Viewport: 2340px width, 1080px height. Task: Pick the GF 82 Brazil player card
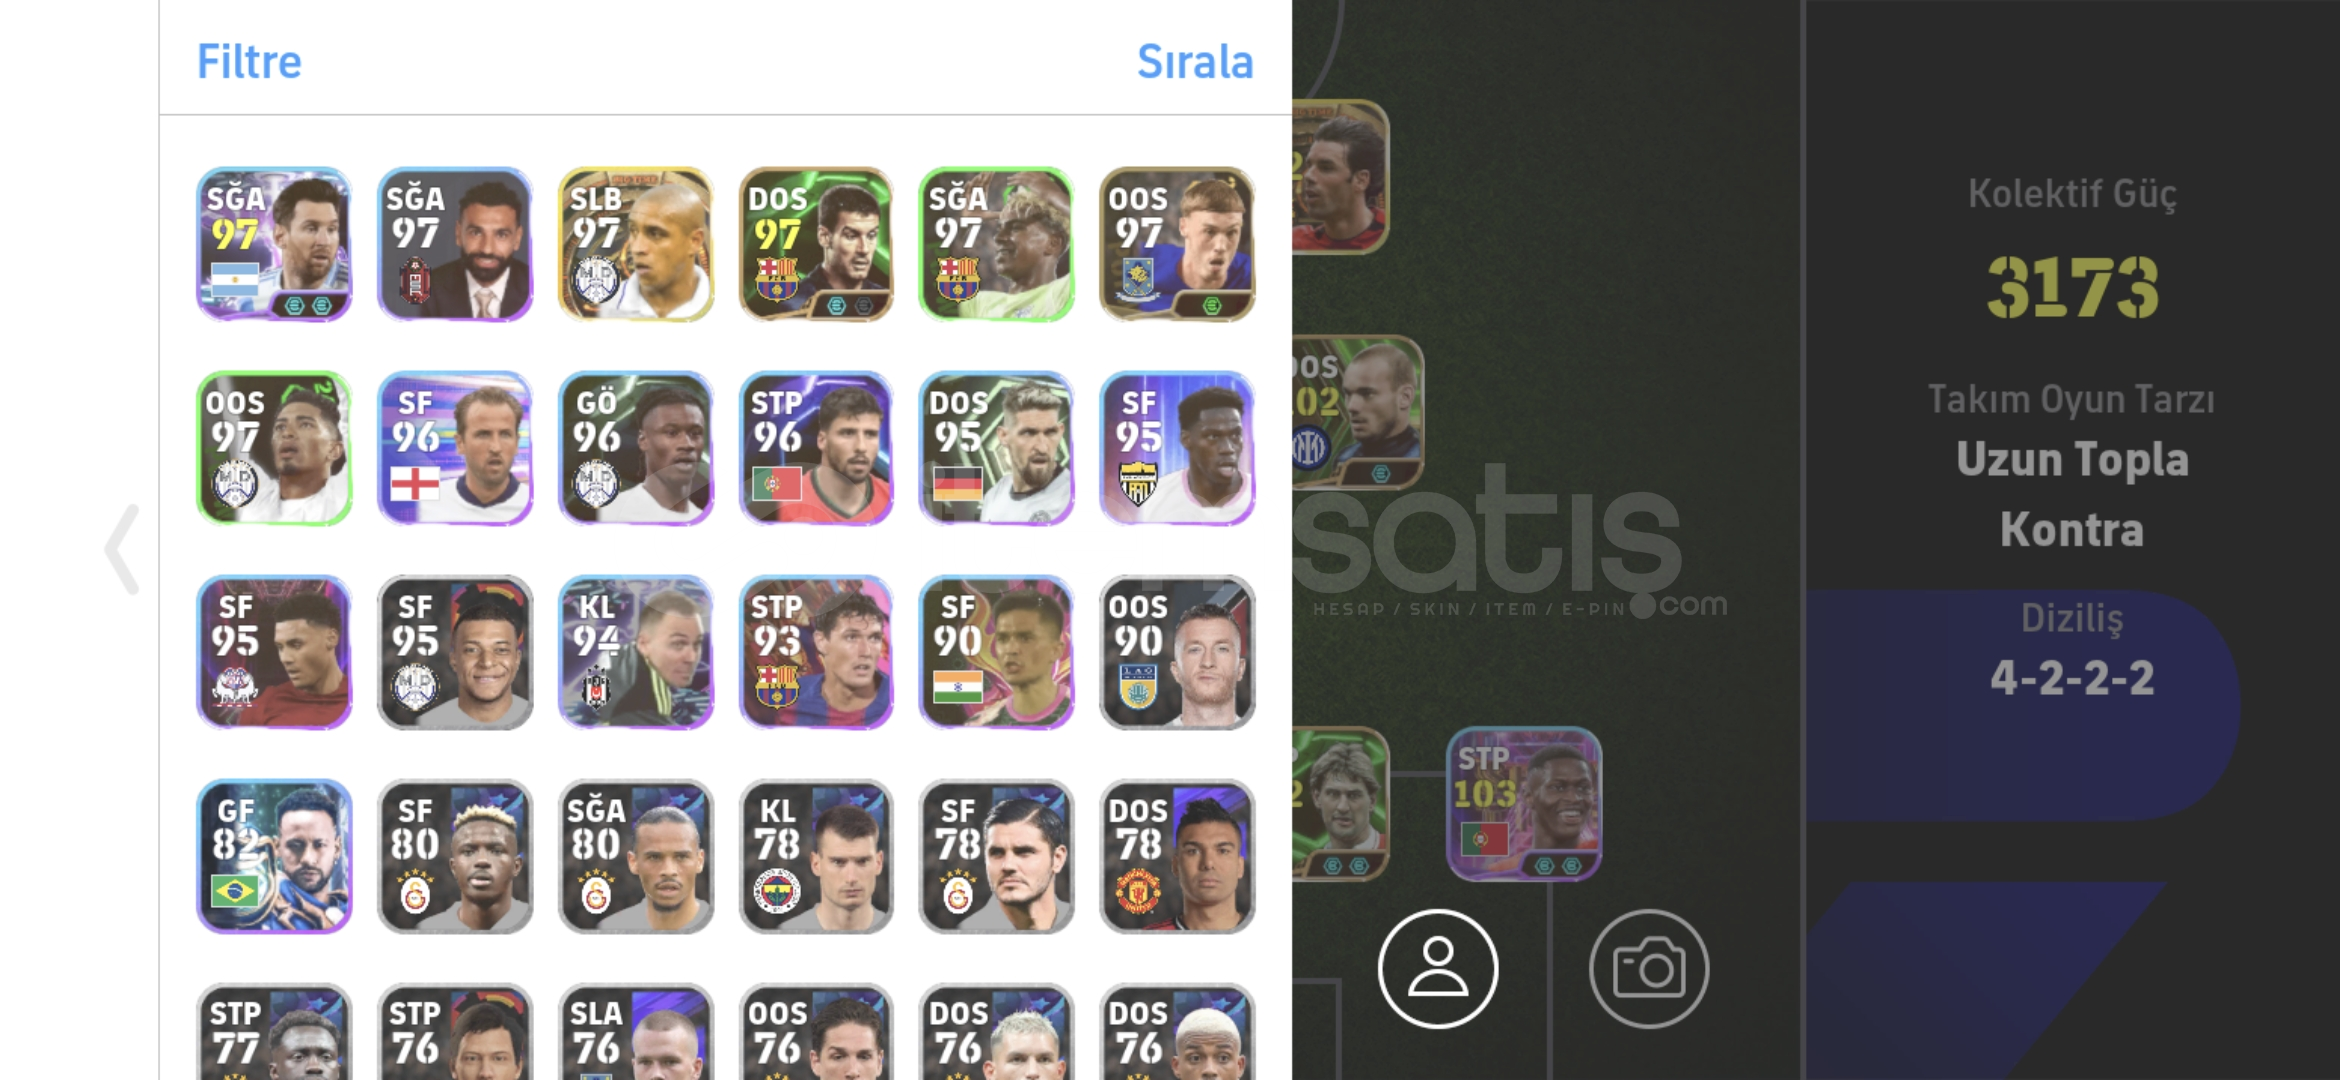pos(274,856)
